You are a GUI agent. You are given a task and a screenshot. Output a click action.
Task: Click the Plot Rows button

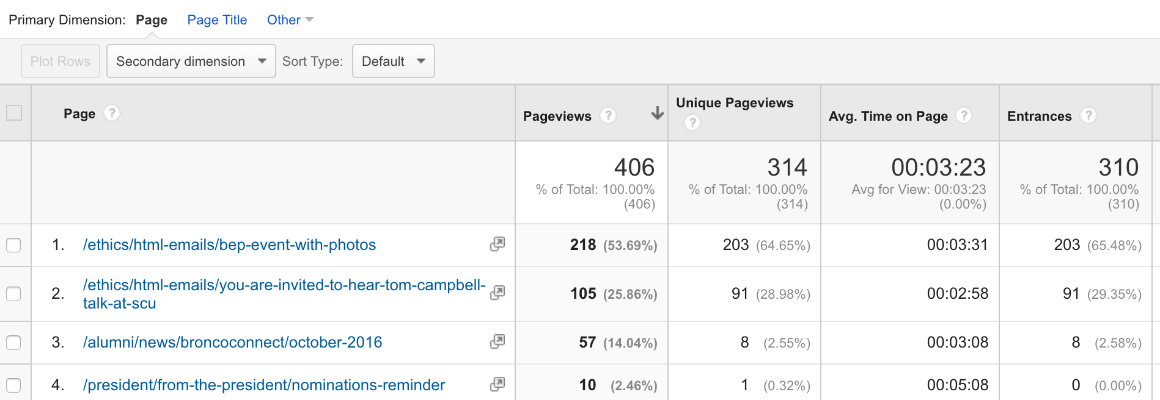(60, 61)
